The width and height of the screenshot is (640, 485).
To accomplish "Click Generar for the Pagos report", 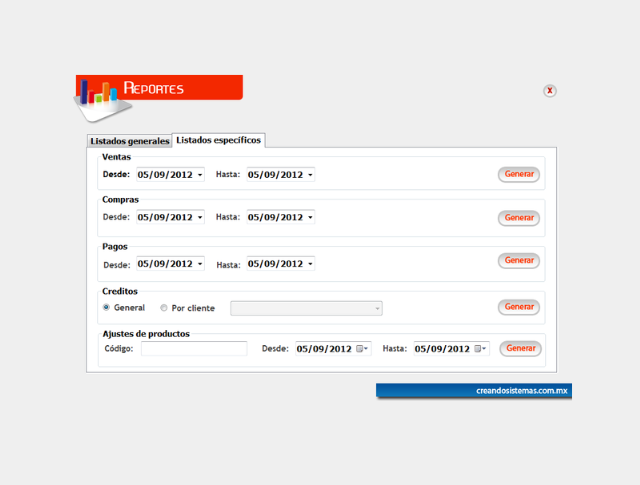I will coord(519,261).
